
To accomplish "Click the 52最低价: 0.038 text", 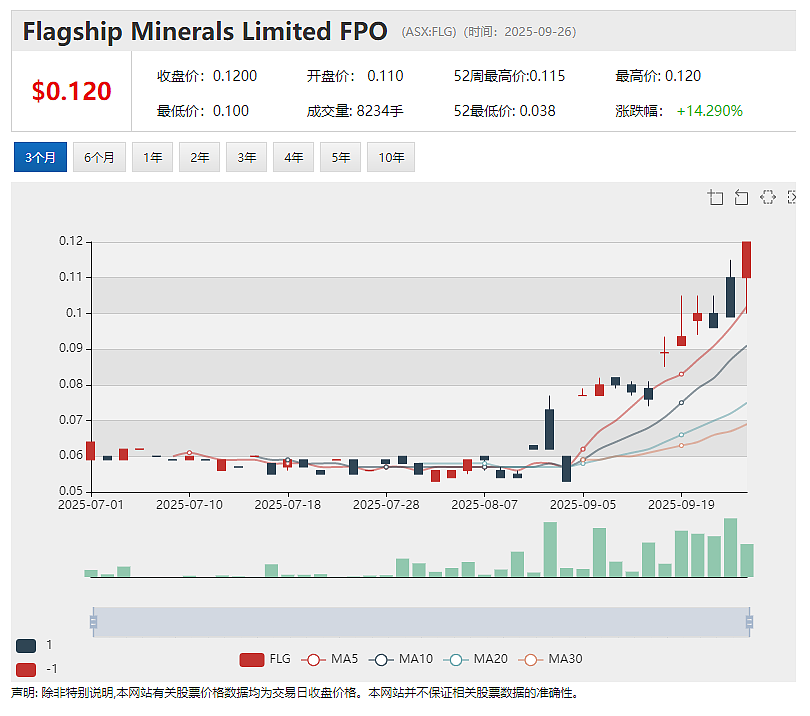I will coord(505,111).
